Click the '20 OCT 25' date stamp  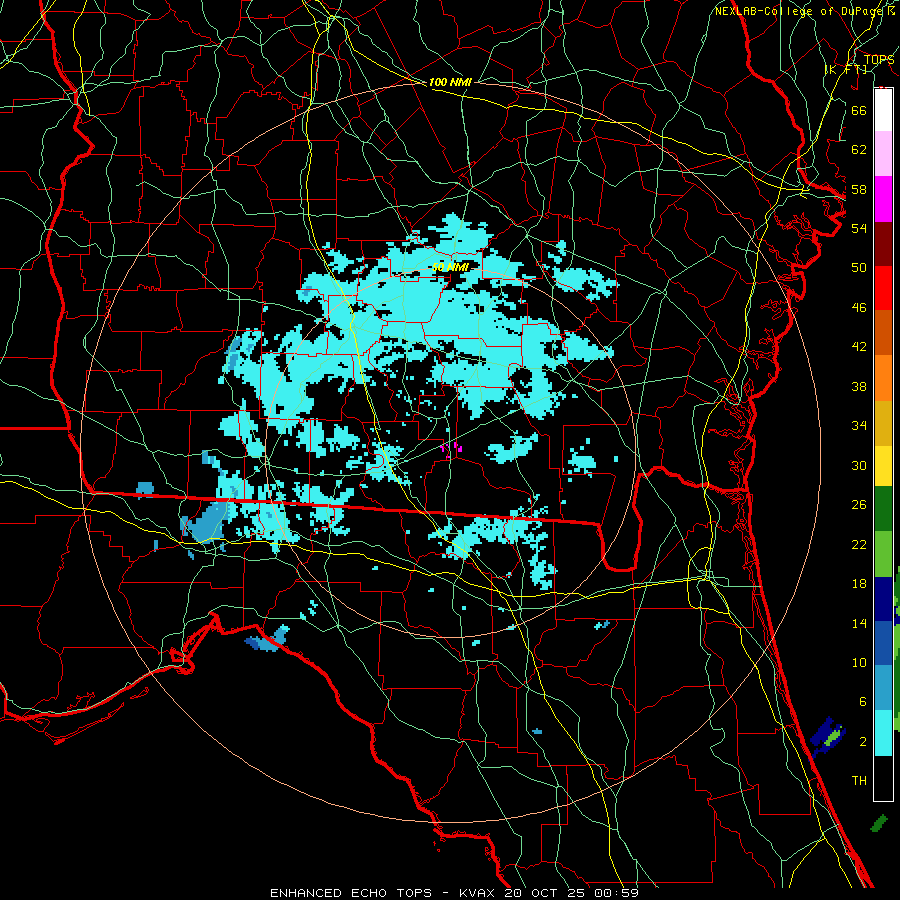(545, 893)
